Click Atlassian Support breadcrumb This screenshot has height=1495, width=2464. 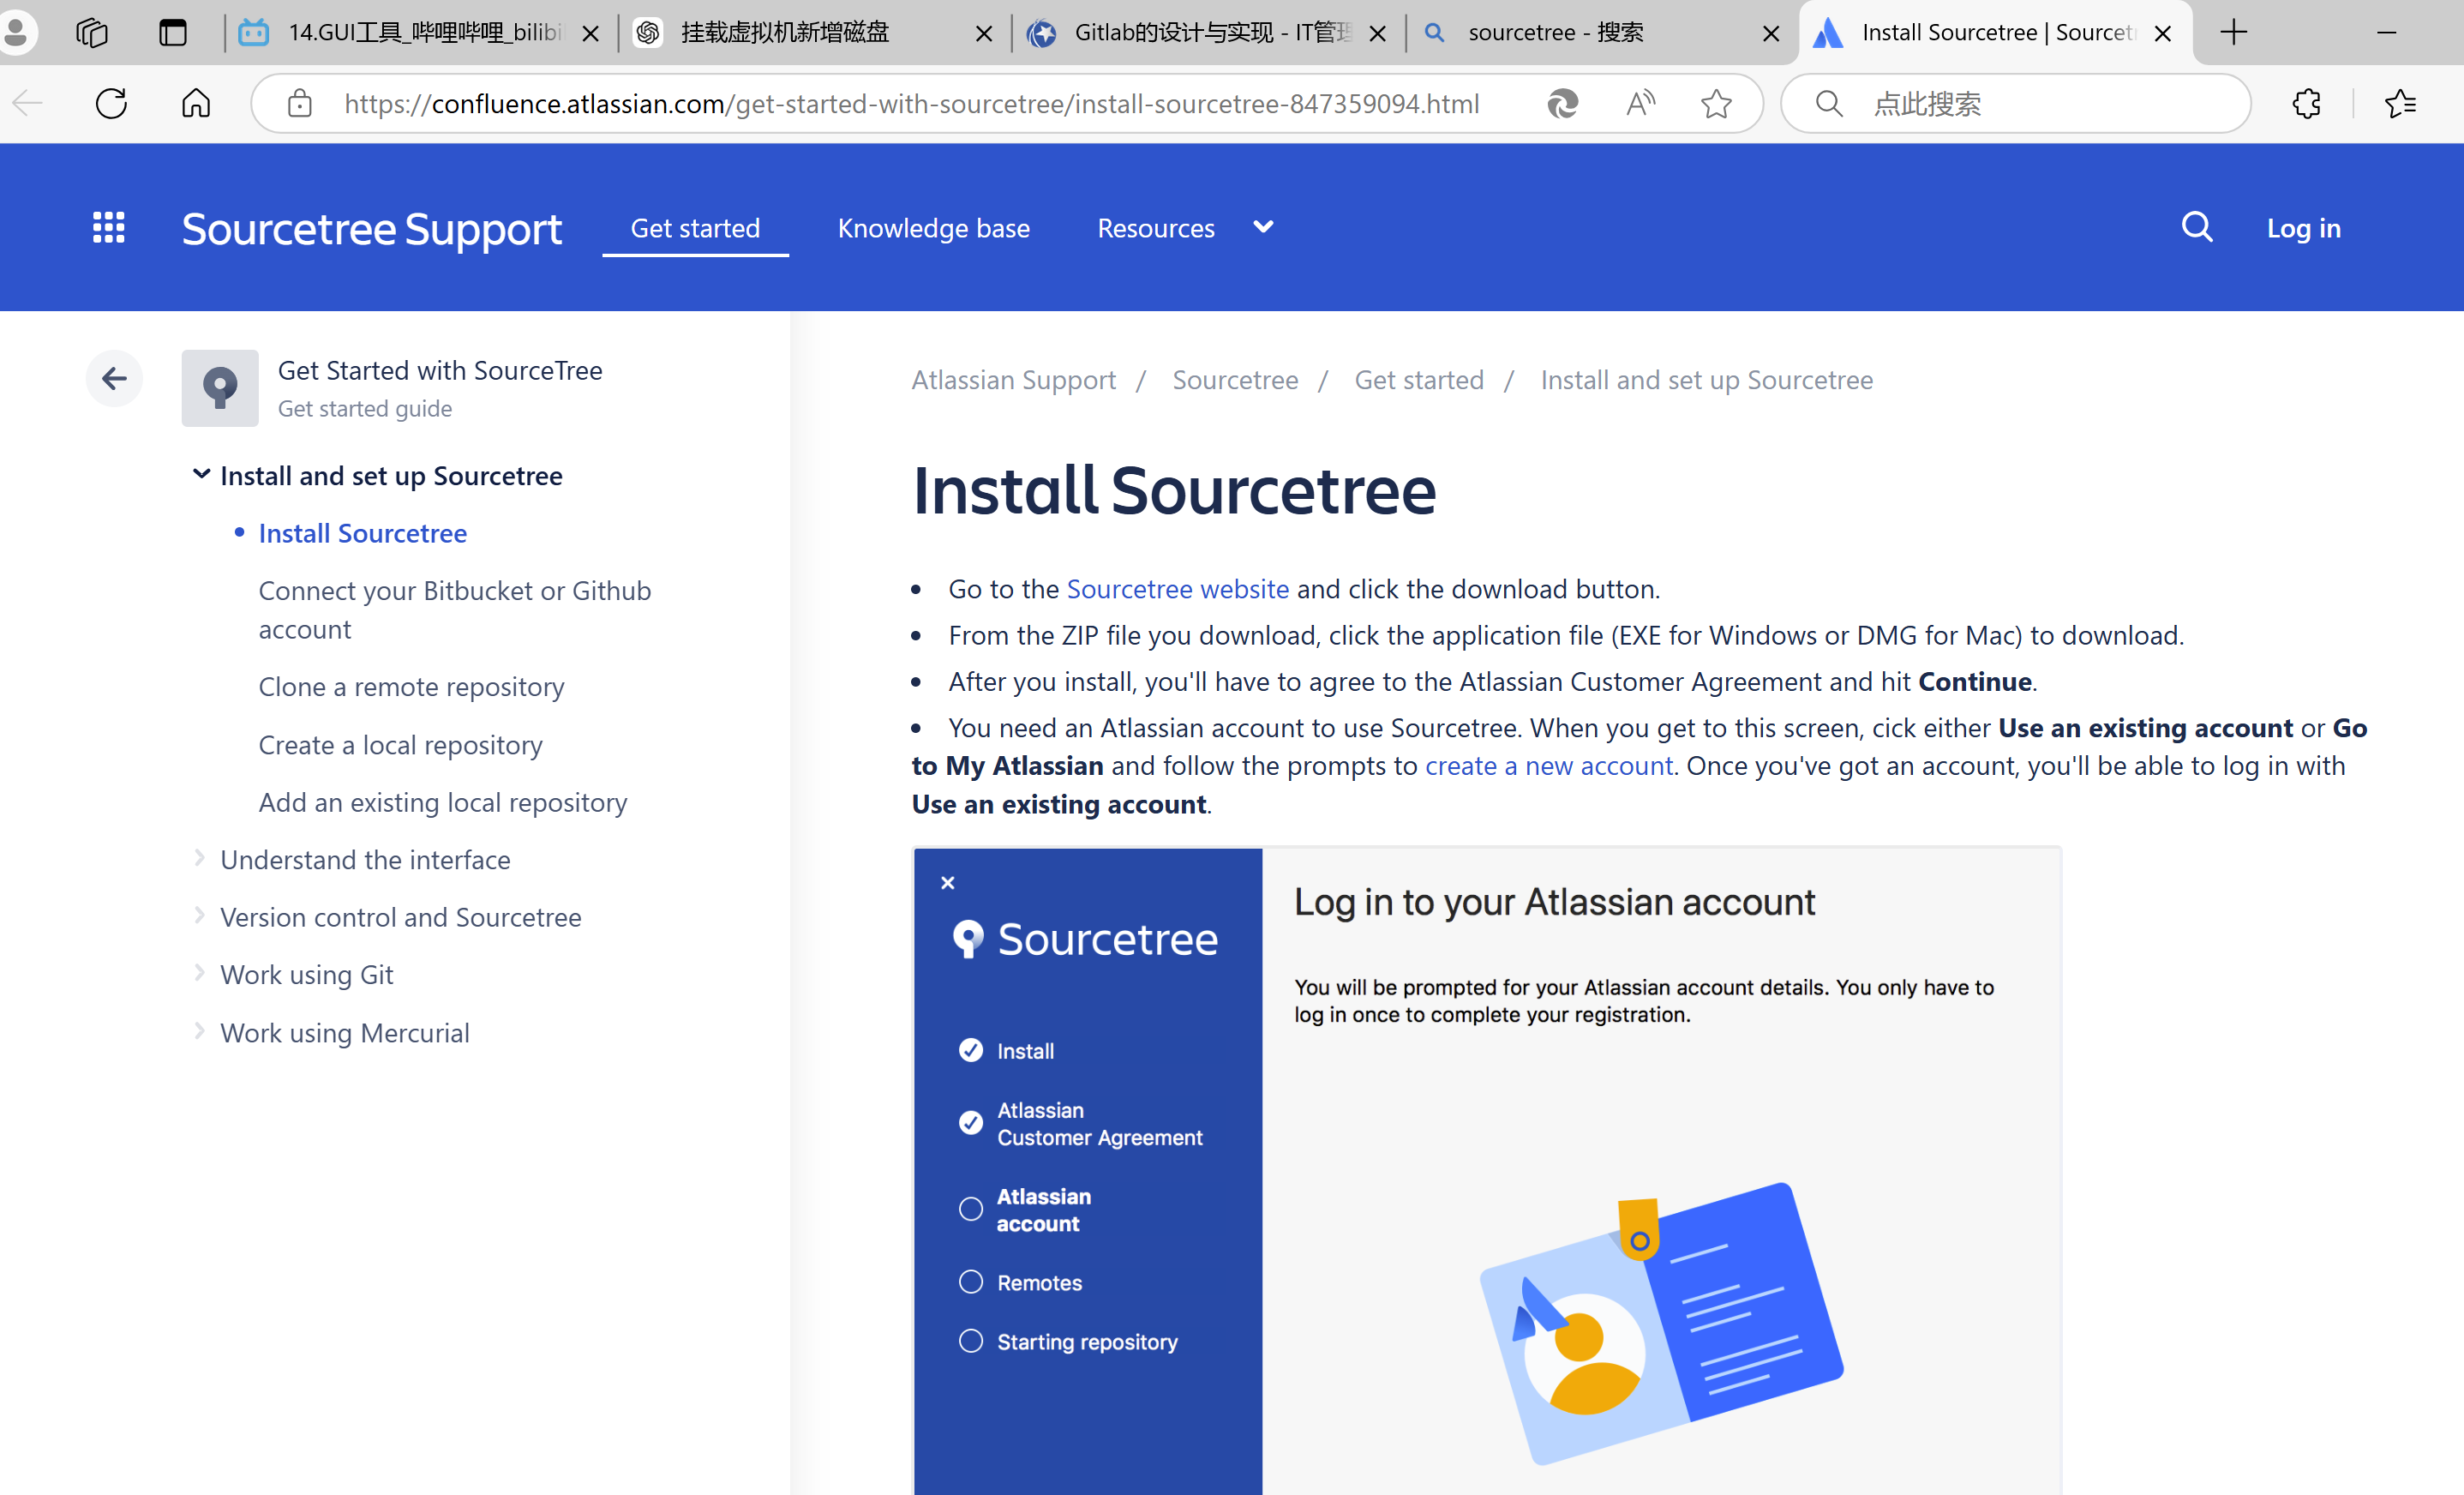[x=1013, y=380]
